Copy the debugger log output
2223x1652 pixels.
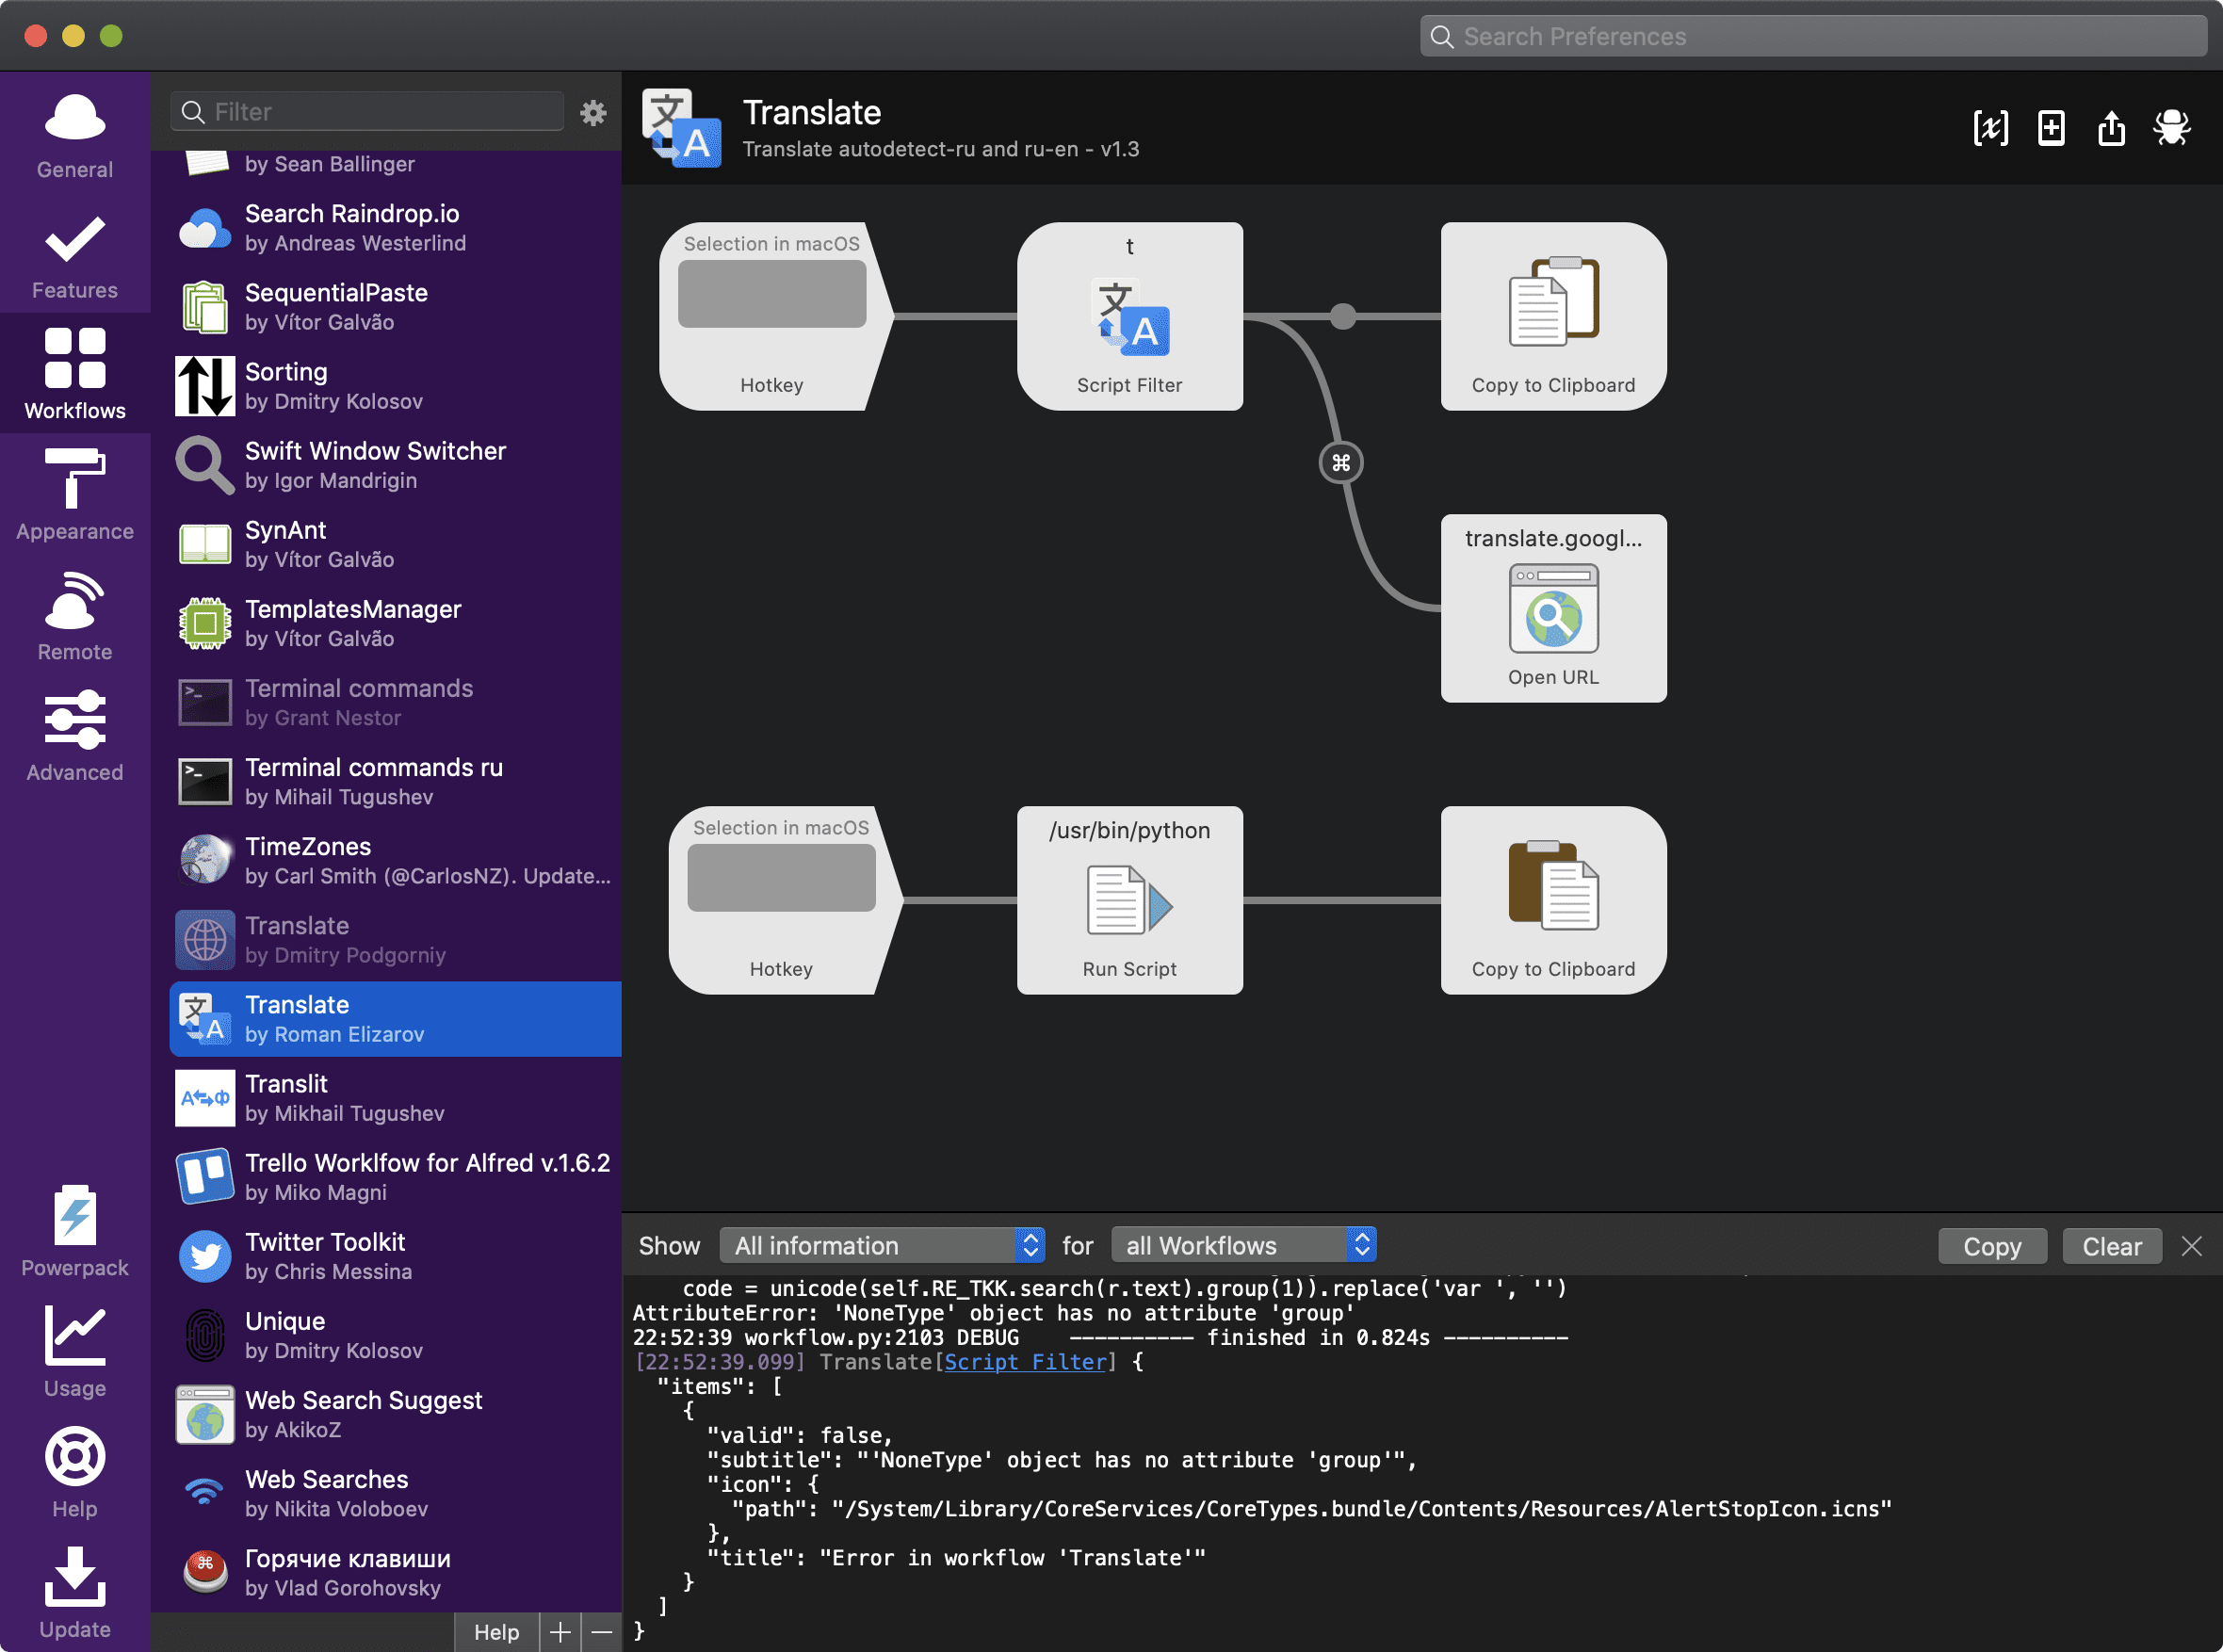point(1991,1246)
